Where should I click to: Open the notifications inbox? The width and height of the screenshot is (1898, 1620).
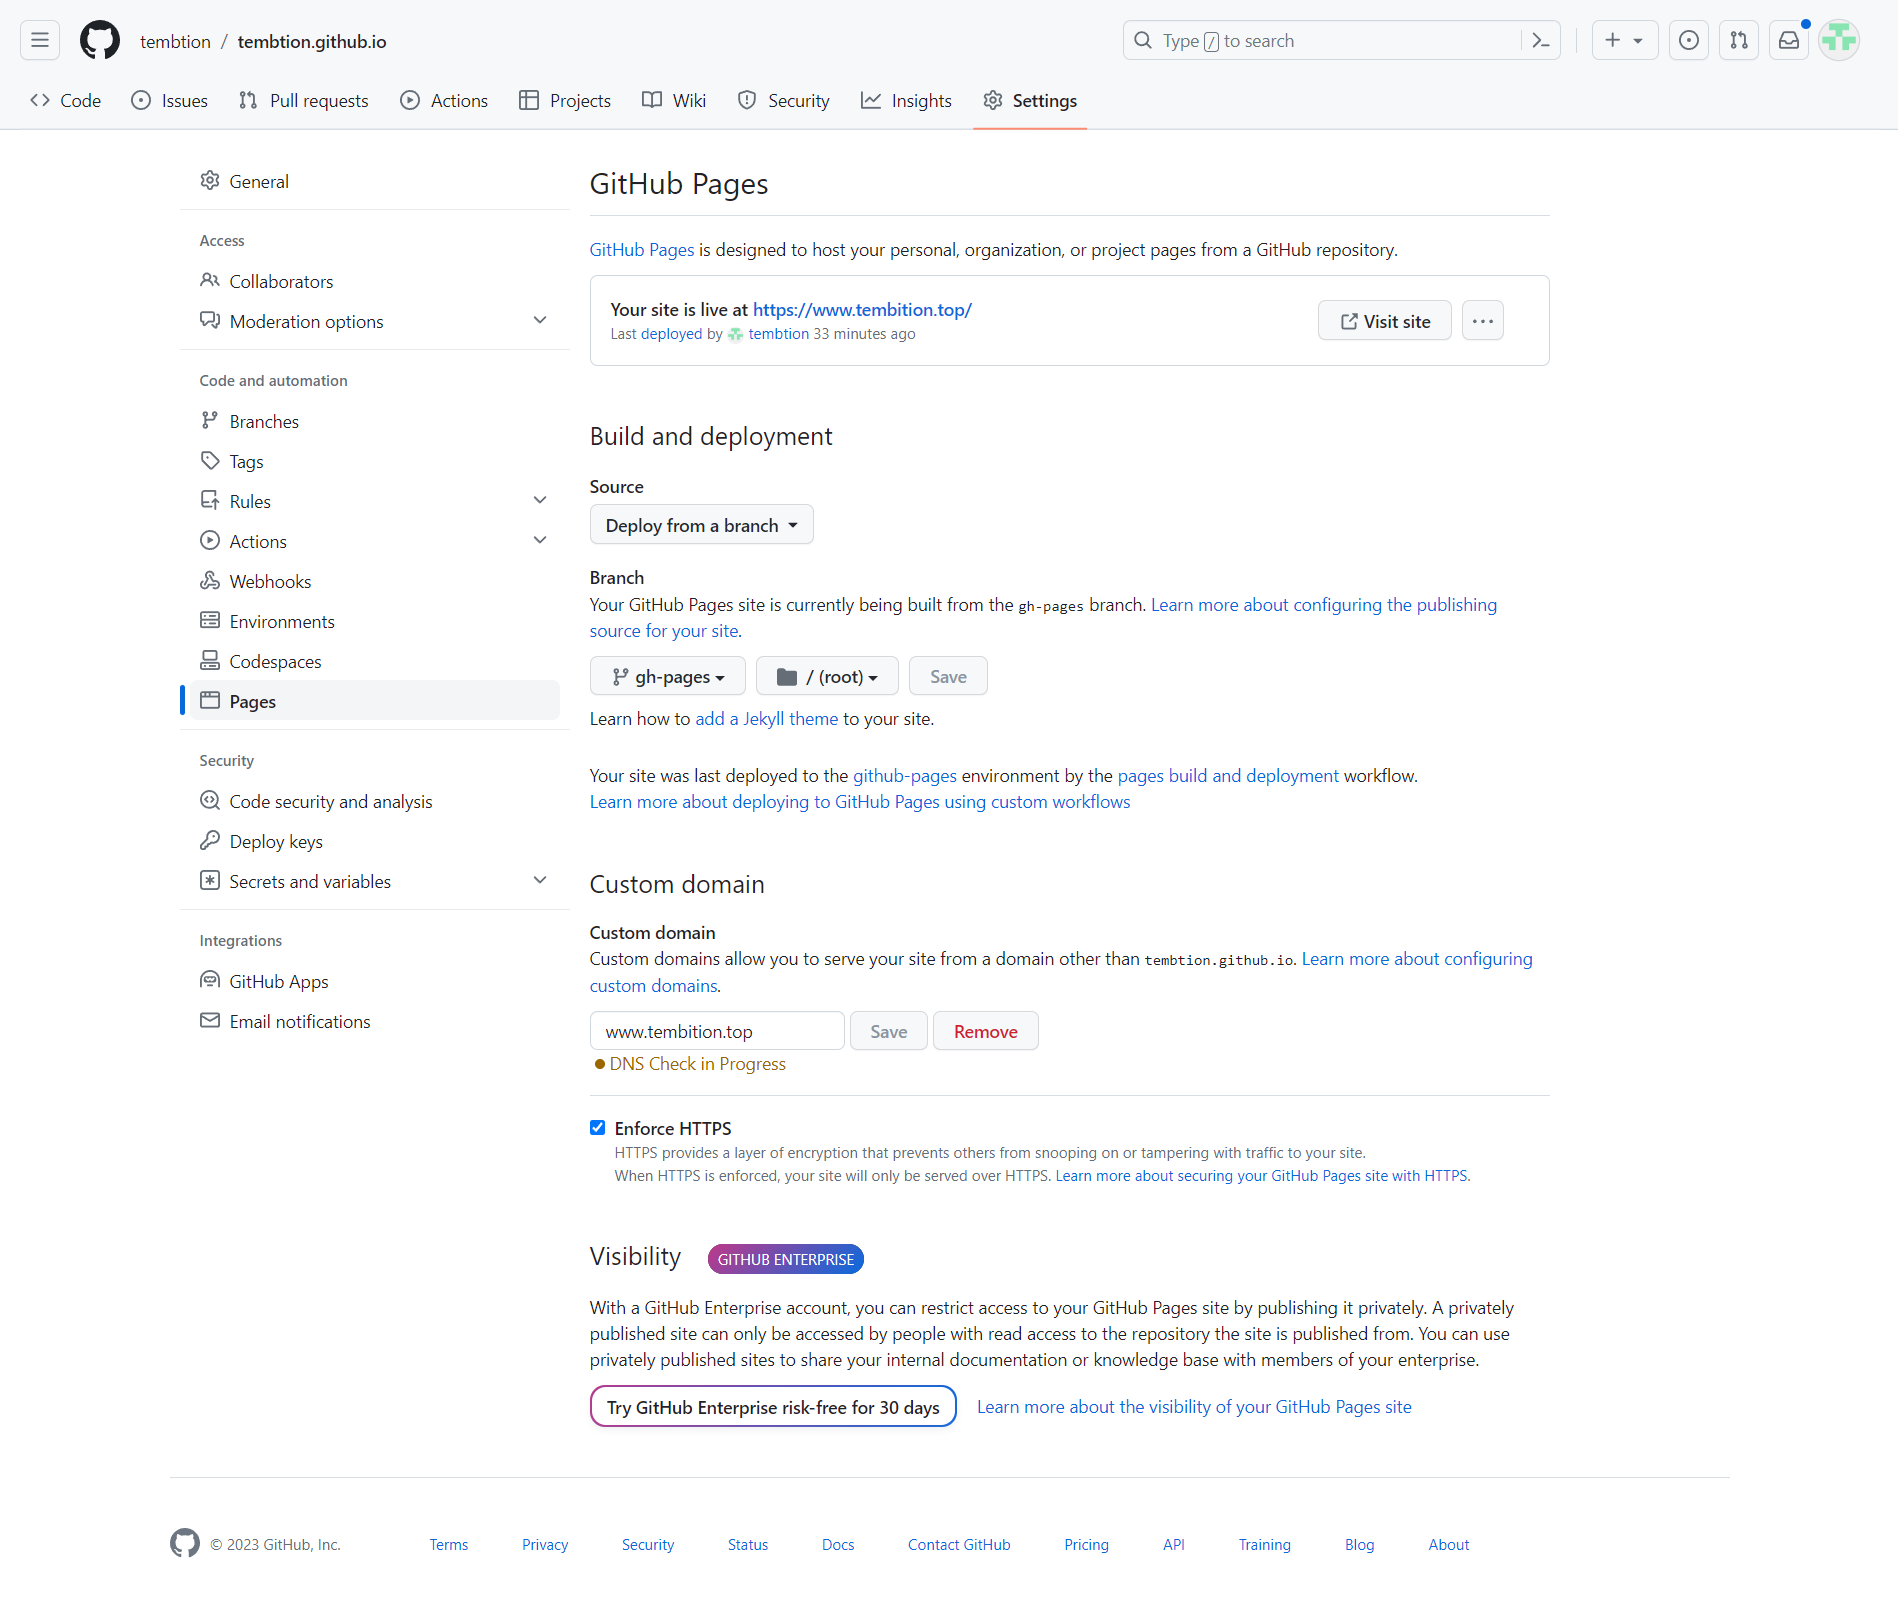[x=1789, y=41]
